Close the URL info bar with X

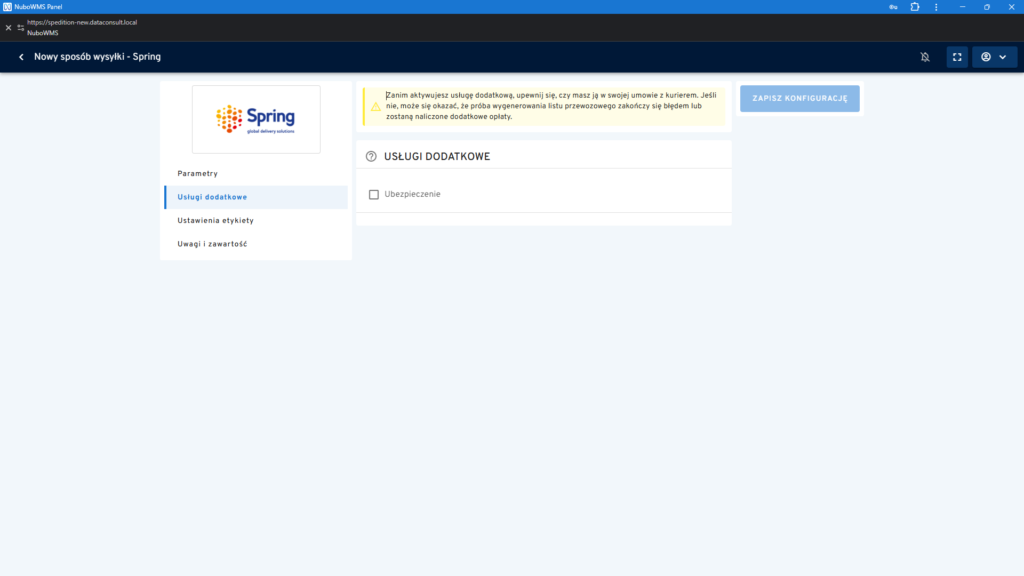point(8,27)
